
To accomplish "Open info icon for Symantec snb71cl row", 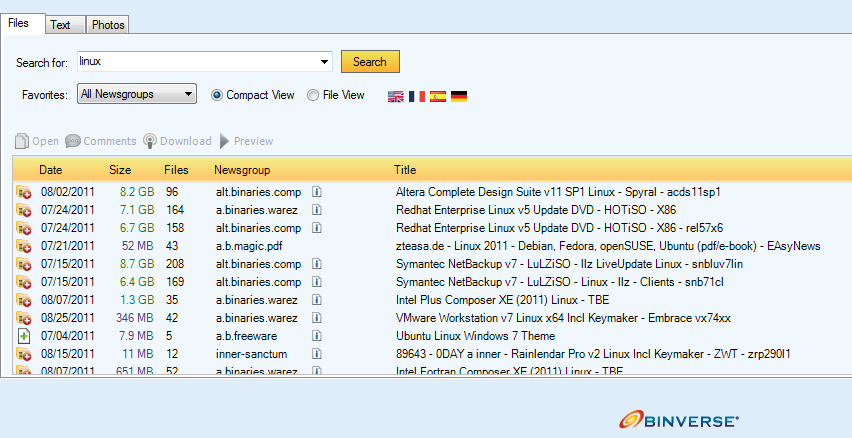I will click(317, 282).
